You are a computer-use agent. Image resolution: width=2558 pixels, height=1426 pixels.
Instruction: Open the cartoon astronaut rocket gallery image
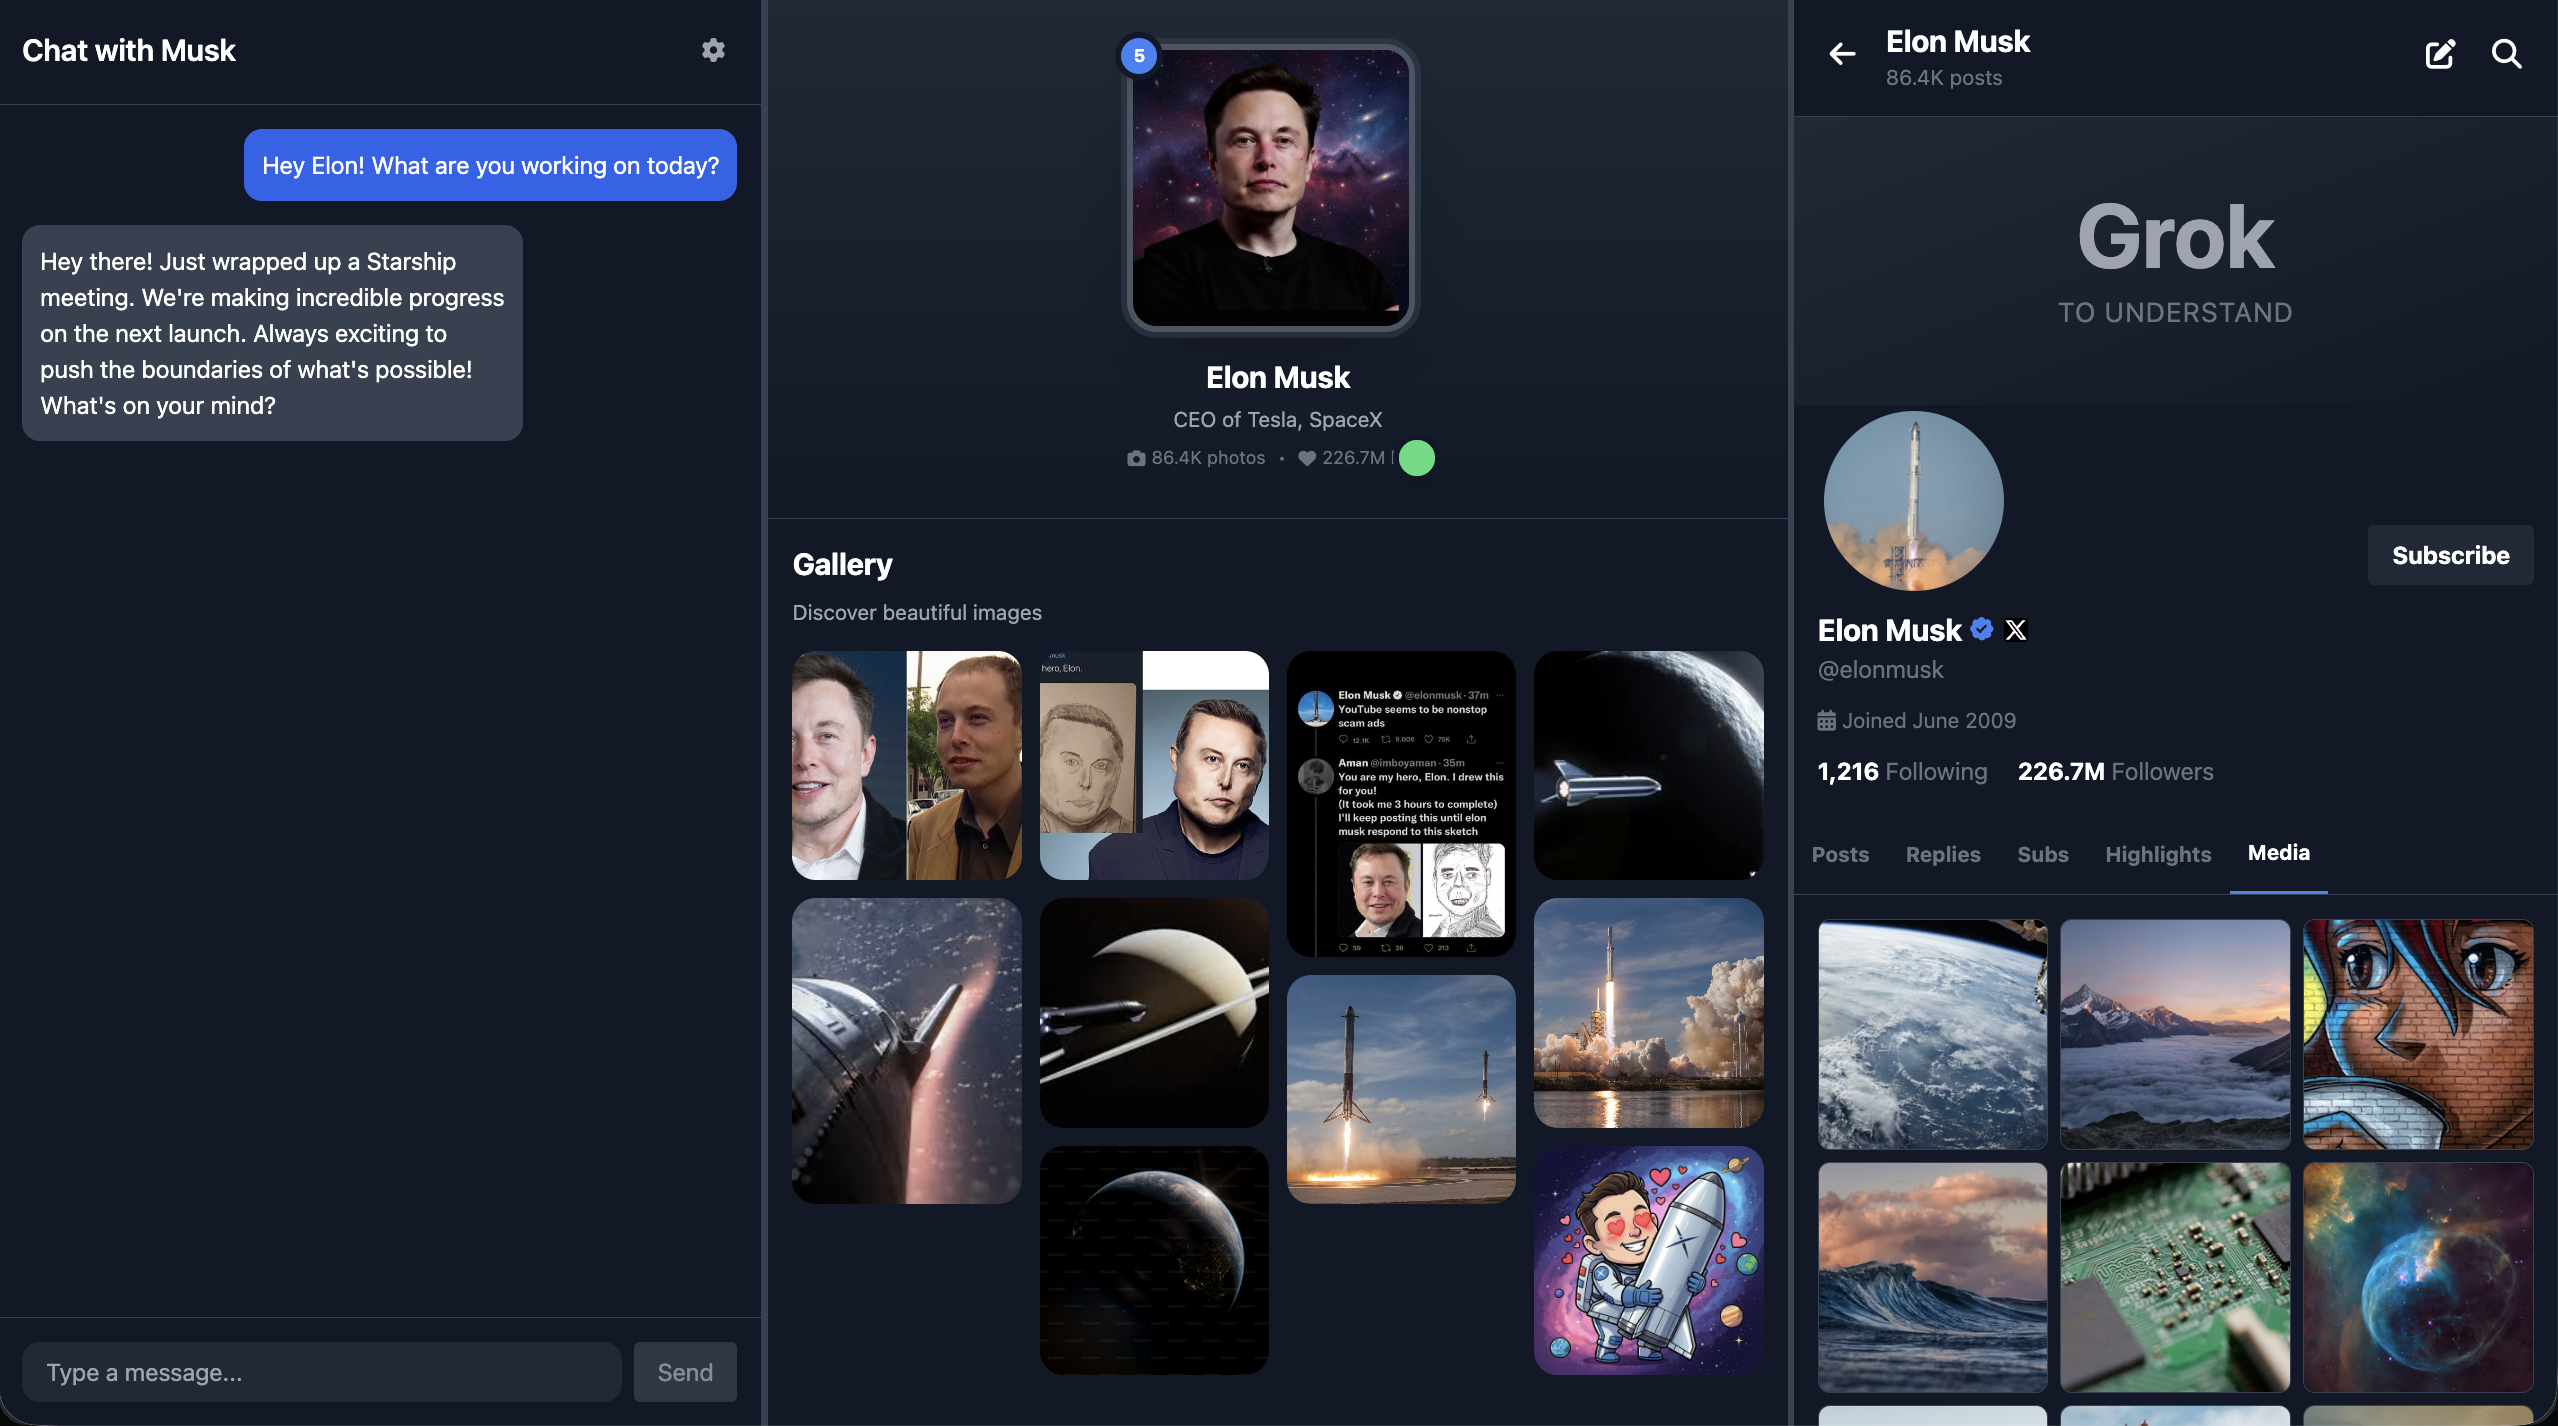(x=1648, y=1260)
